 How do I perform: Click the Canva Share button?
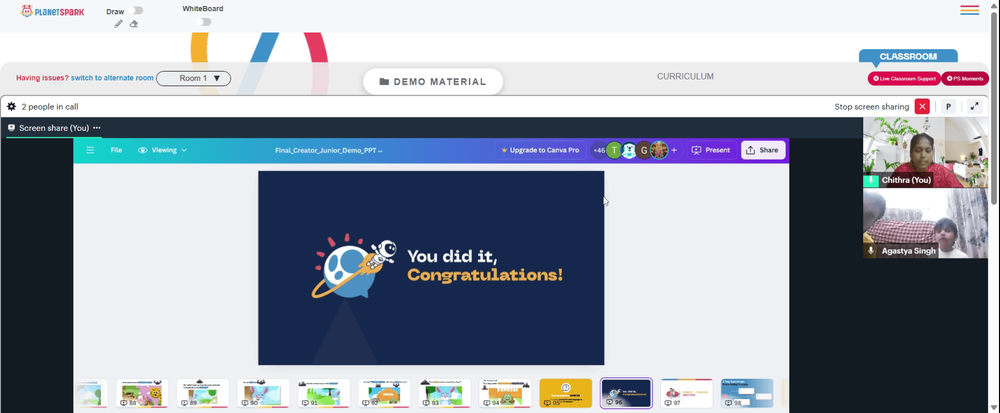click(x=763, y=150)
